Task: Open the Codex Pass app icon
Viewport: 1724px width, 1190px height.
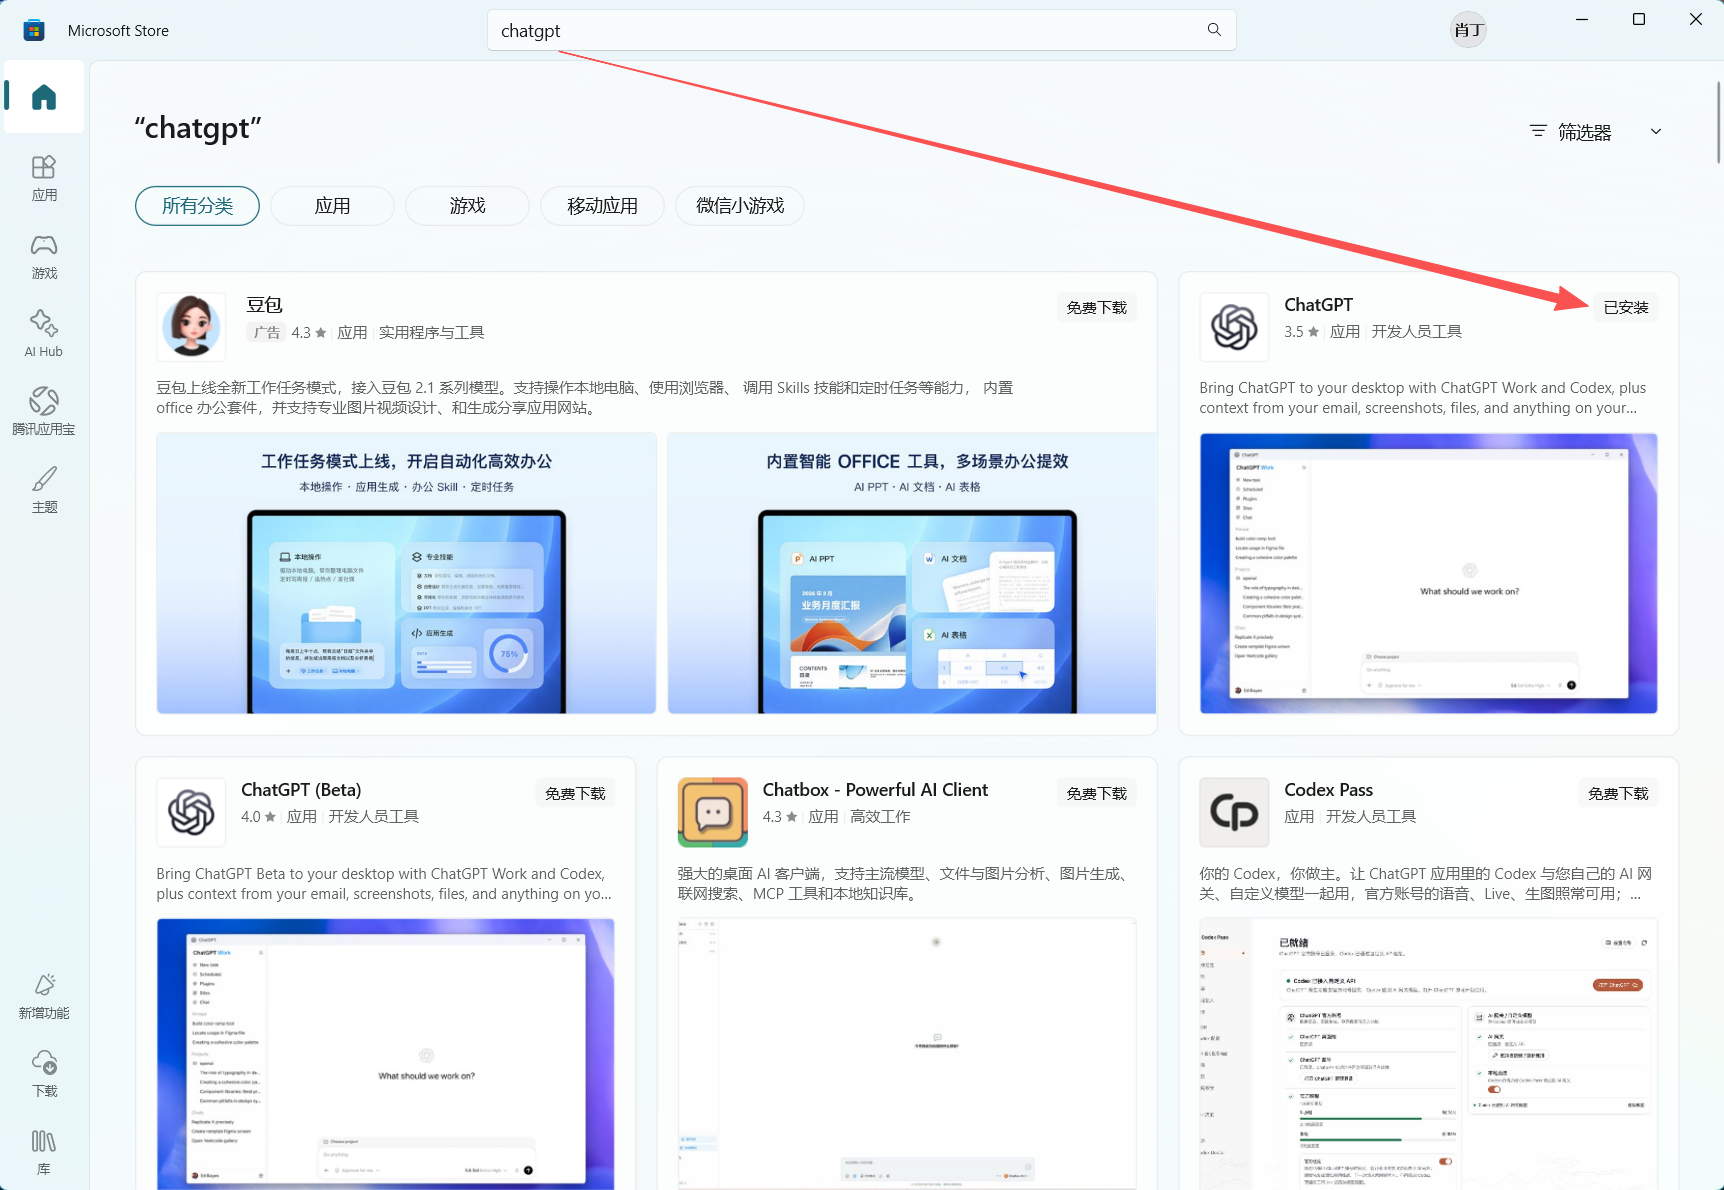Action: 1234,812
